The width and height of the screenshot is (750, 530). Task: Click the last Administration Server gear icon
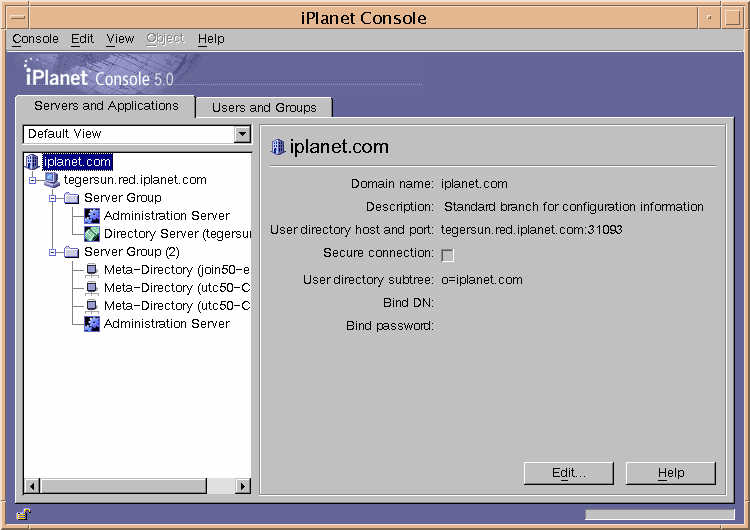tap(92, 324)
